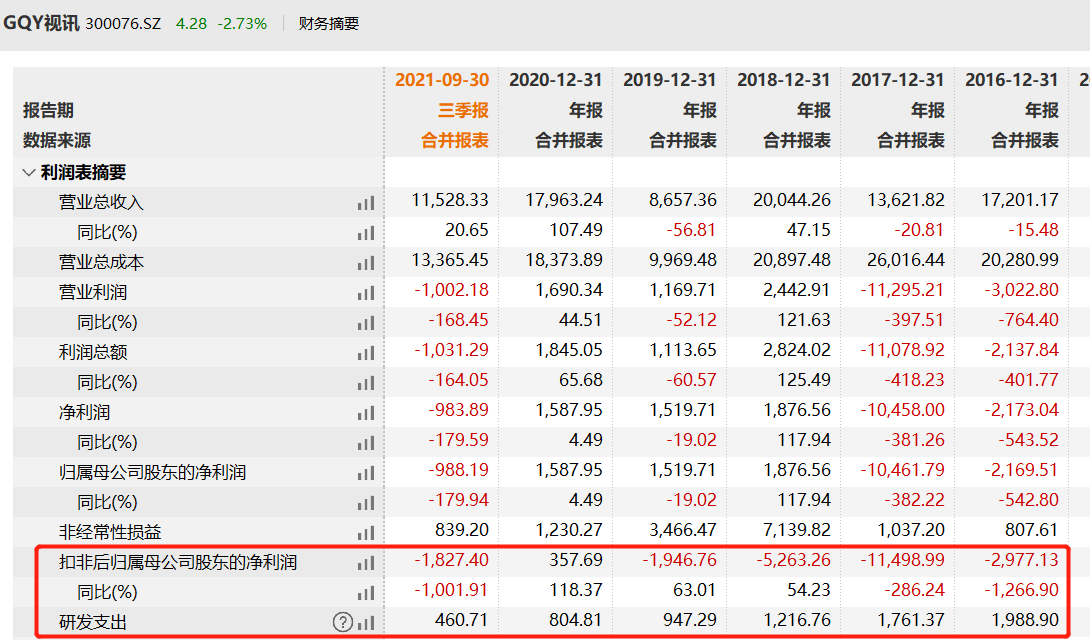Image resolution: width=1090 pixels, height=640 pixels.
Task: Click chart icon next to 营业总收入
Action: (366, 202)
